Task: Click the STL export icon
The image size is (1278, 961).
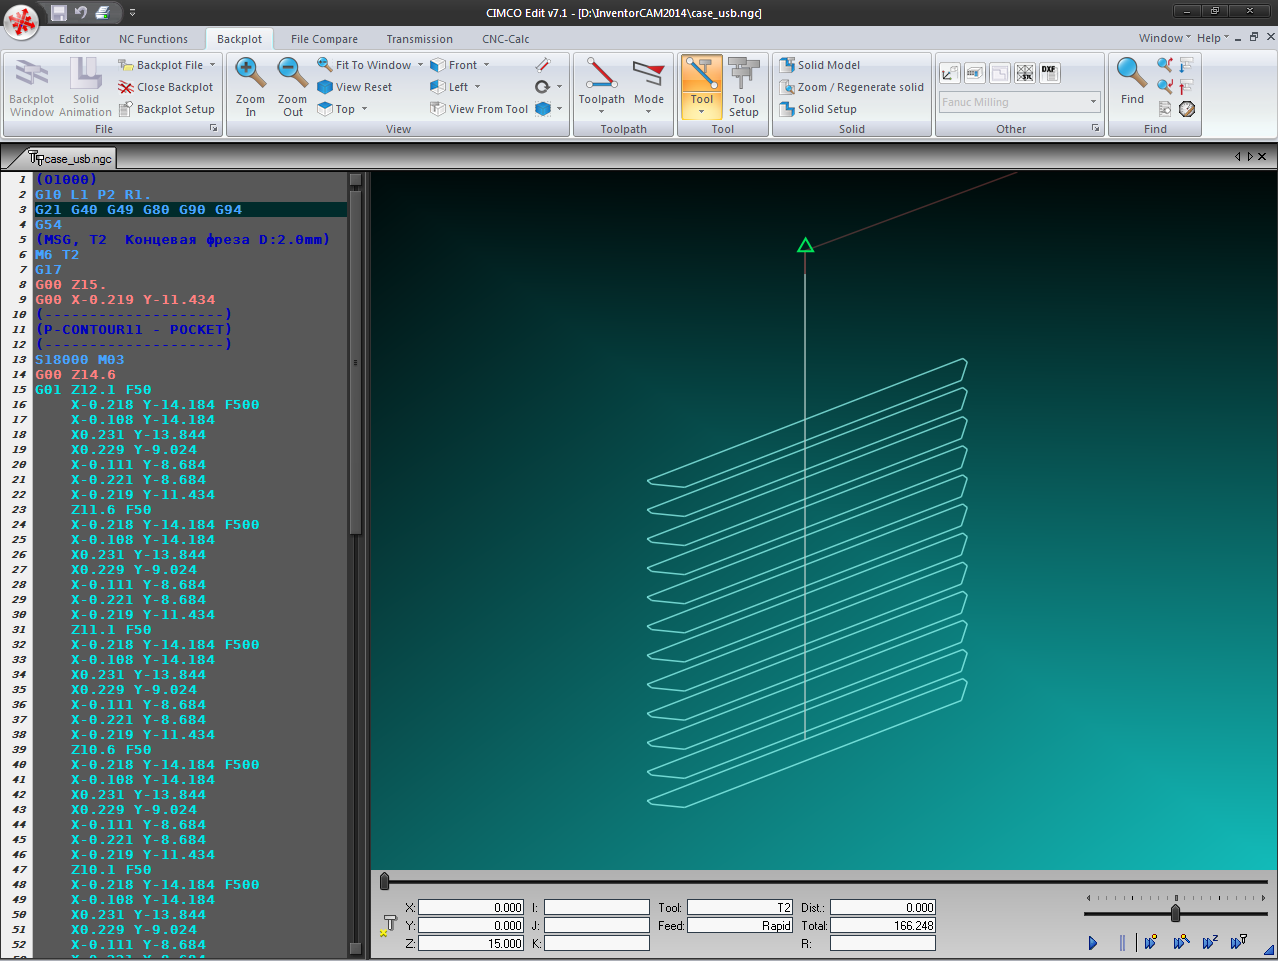Action: coord(1024,73)
